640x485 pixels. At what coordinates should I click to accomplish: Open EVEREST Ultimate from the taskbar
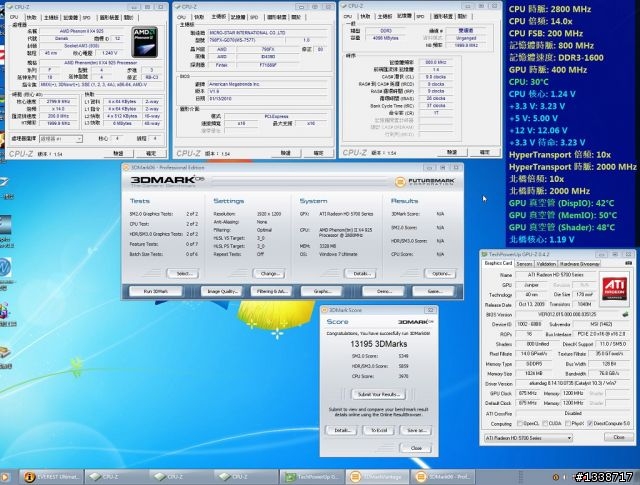(x=52, y=476)
